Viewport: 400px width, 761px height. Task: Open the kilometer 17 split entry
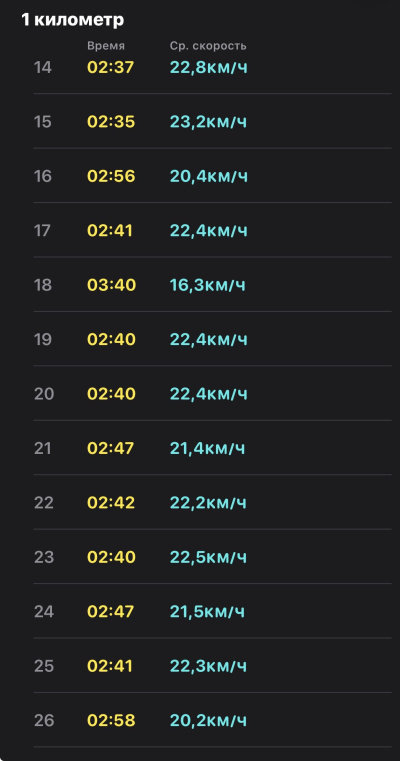(212, 230)
